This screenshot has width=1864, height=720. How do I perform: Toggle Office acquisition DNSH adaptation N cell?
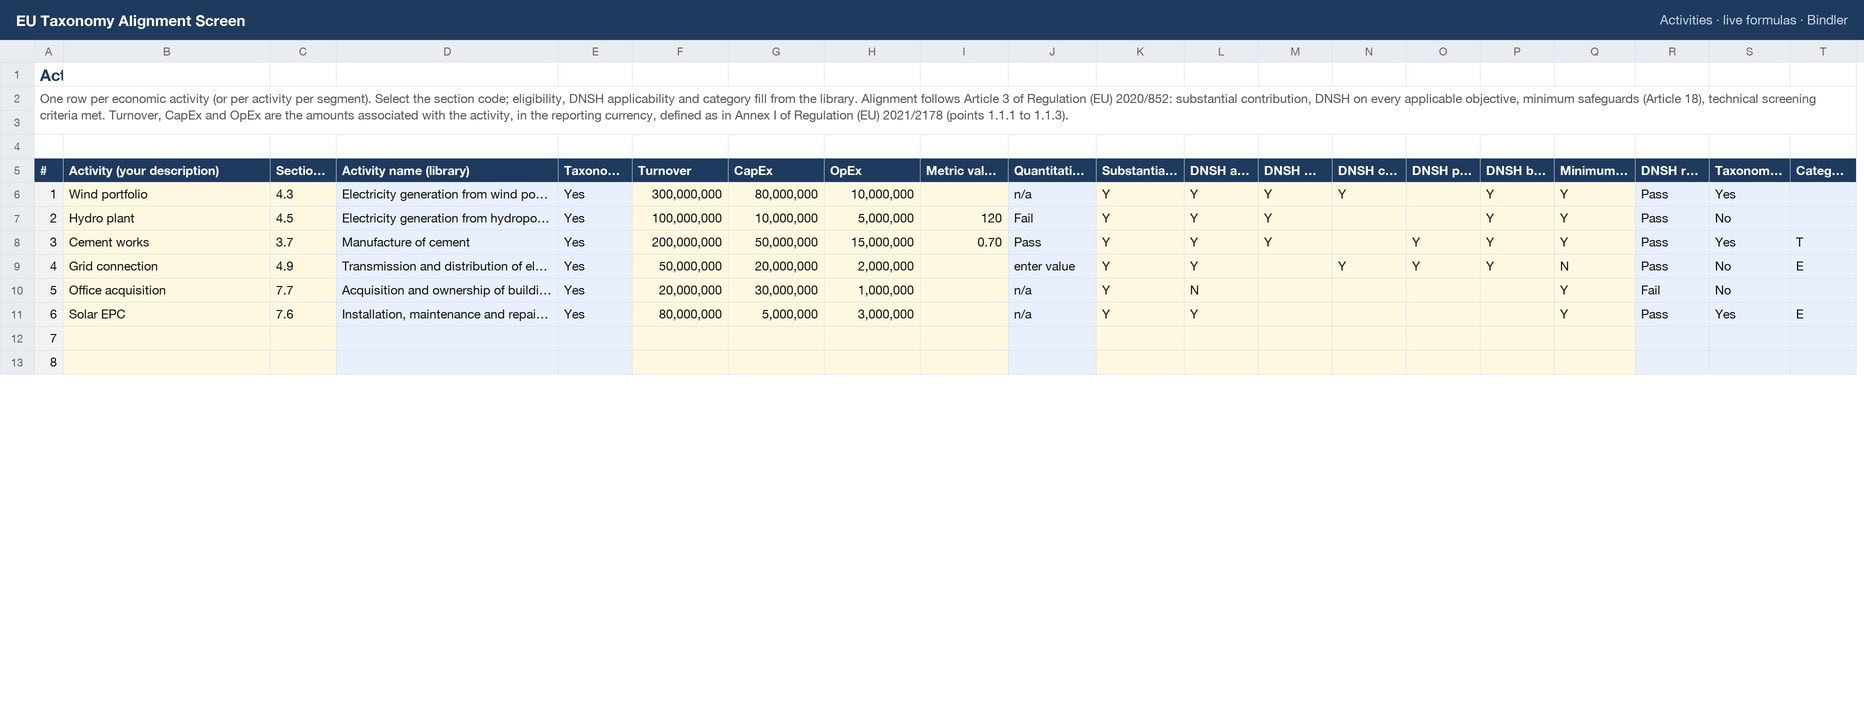1221,290
